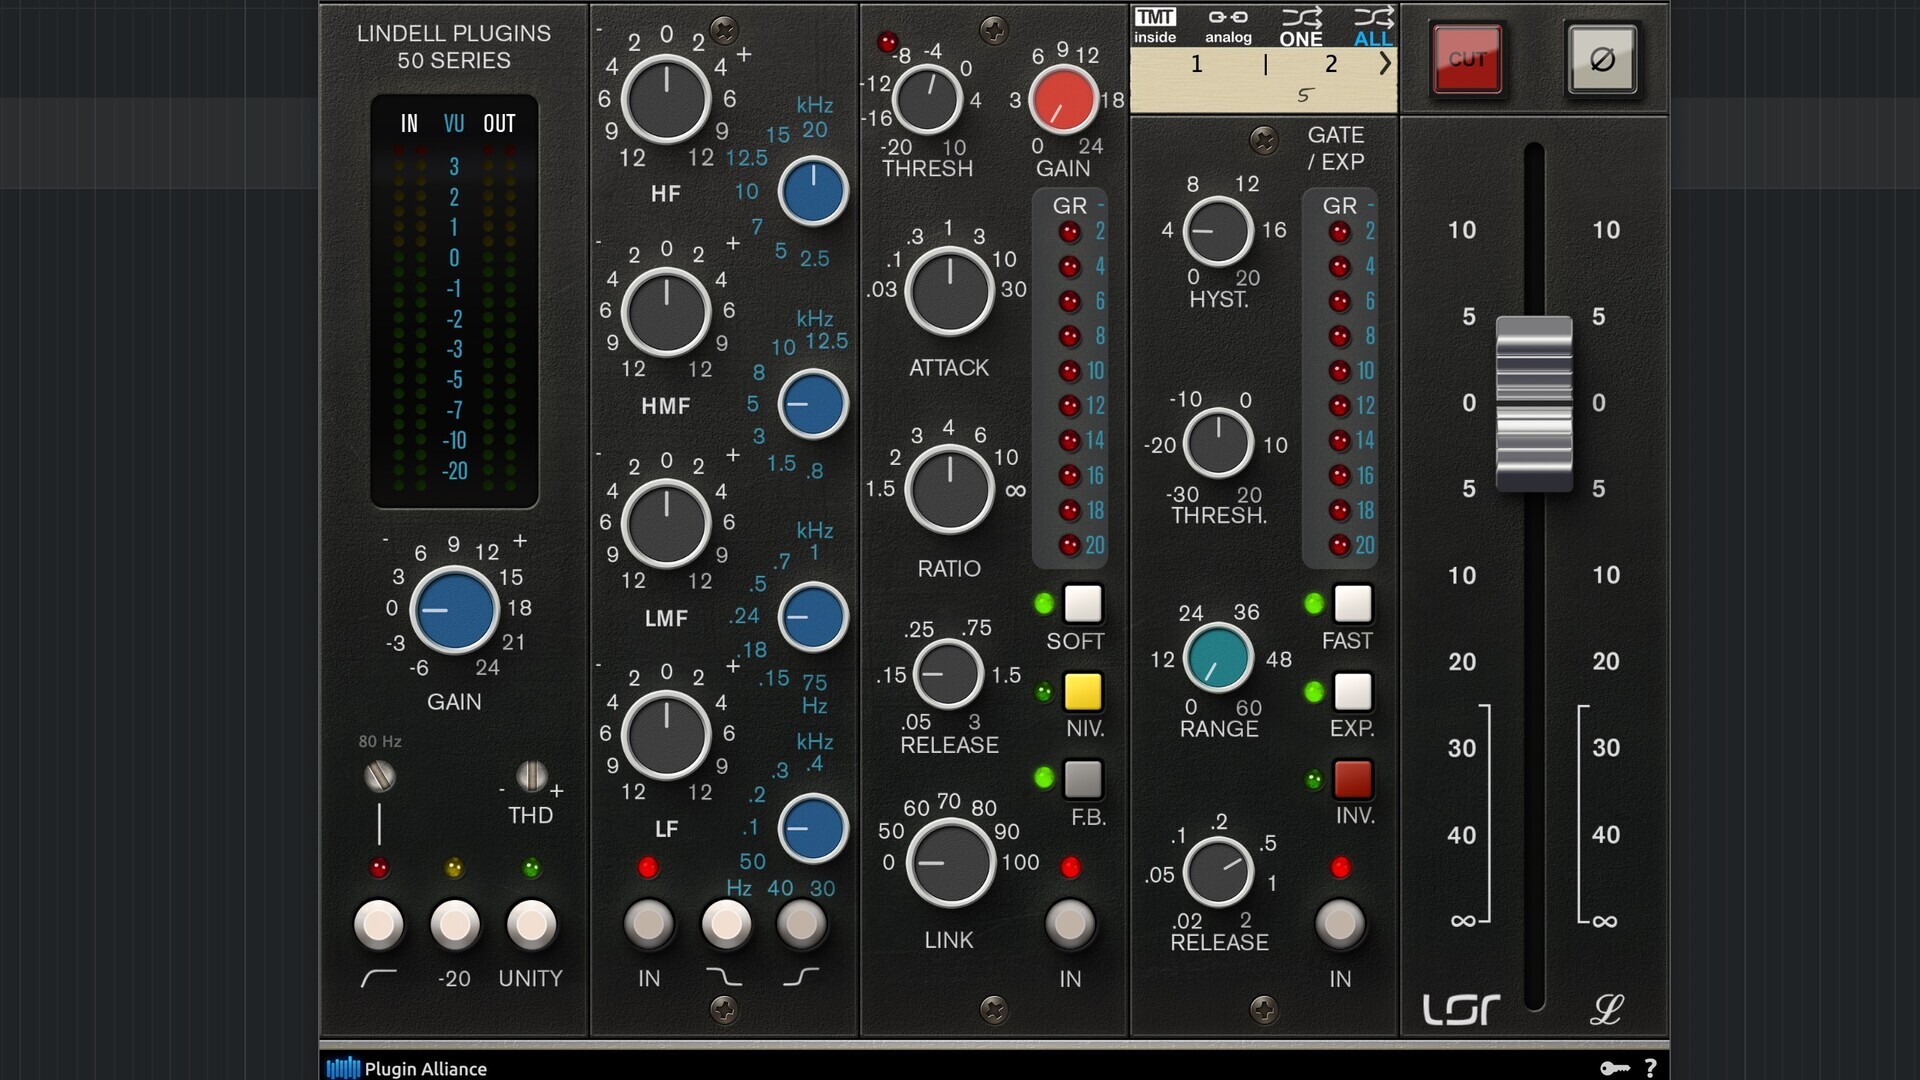
Task: Click the blue input GAIN knob
Action: (x=454, y=609)
